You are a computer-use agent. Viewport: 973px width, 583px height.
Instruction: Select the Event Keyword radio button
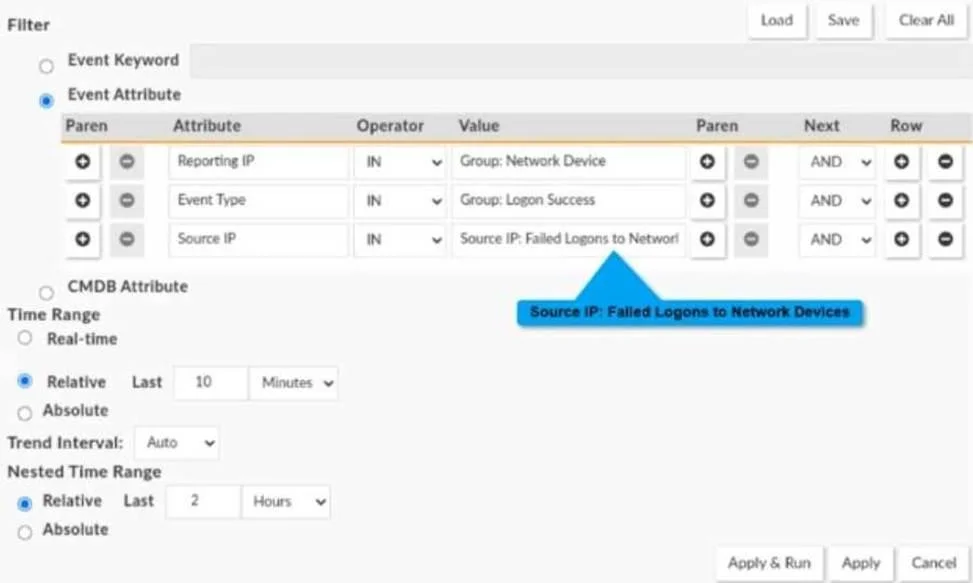pos(47,66)
